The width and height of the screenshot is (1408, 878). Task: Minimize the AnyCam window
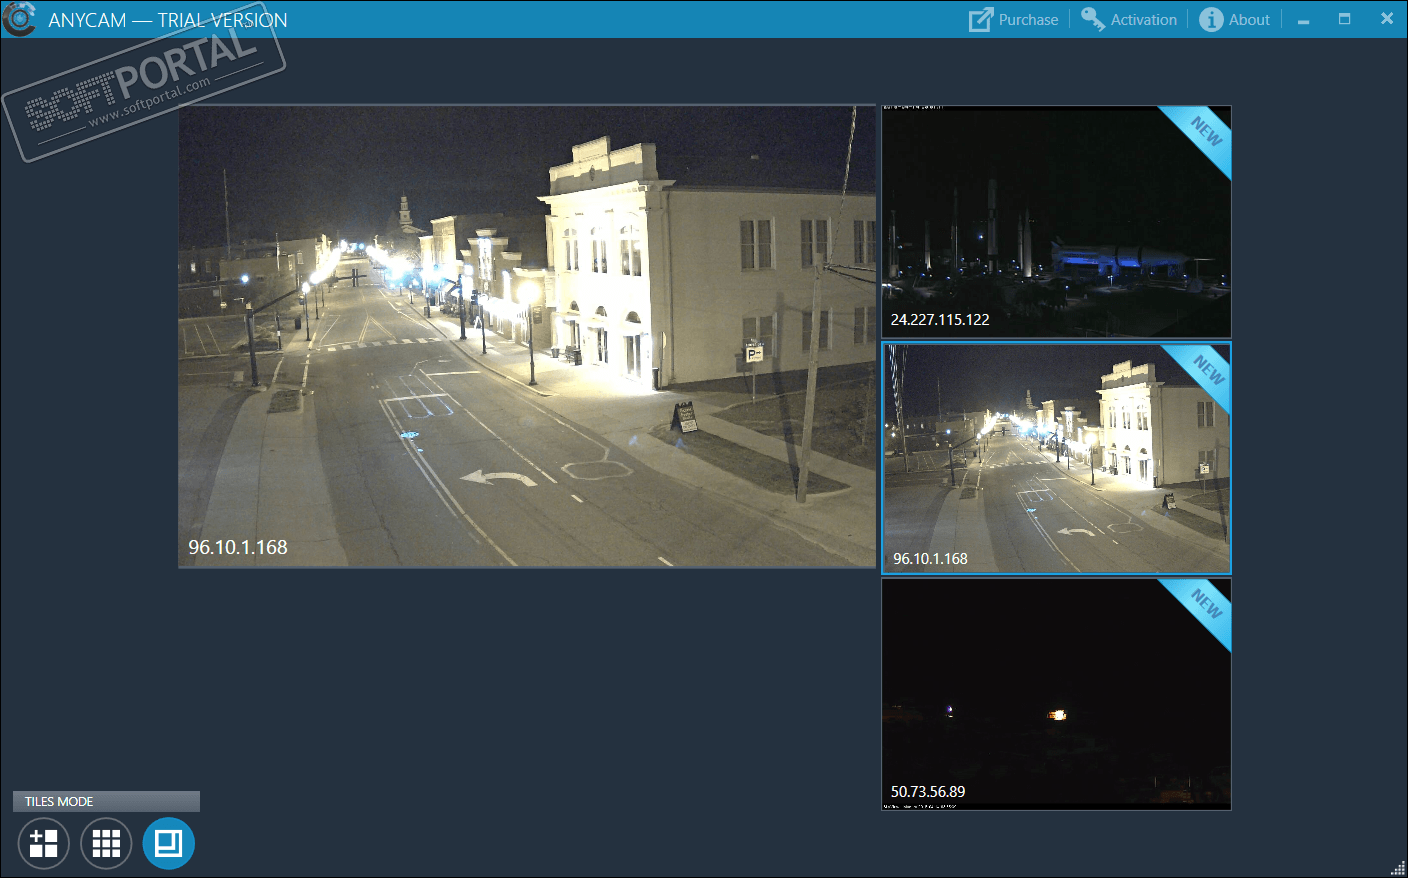(x=1303, y=20)
